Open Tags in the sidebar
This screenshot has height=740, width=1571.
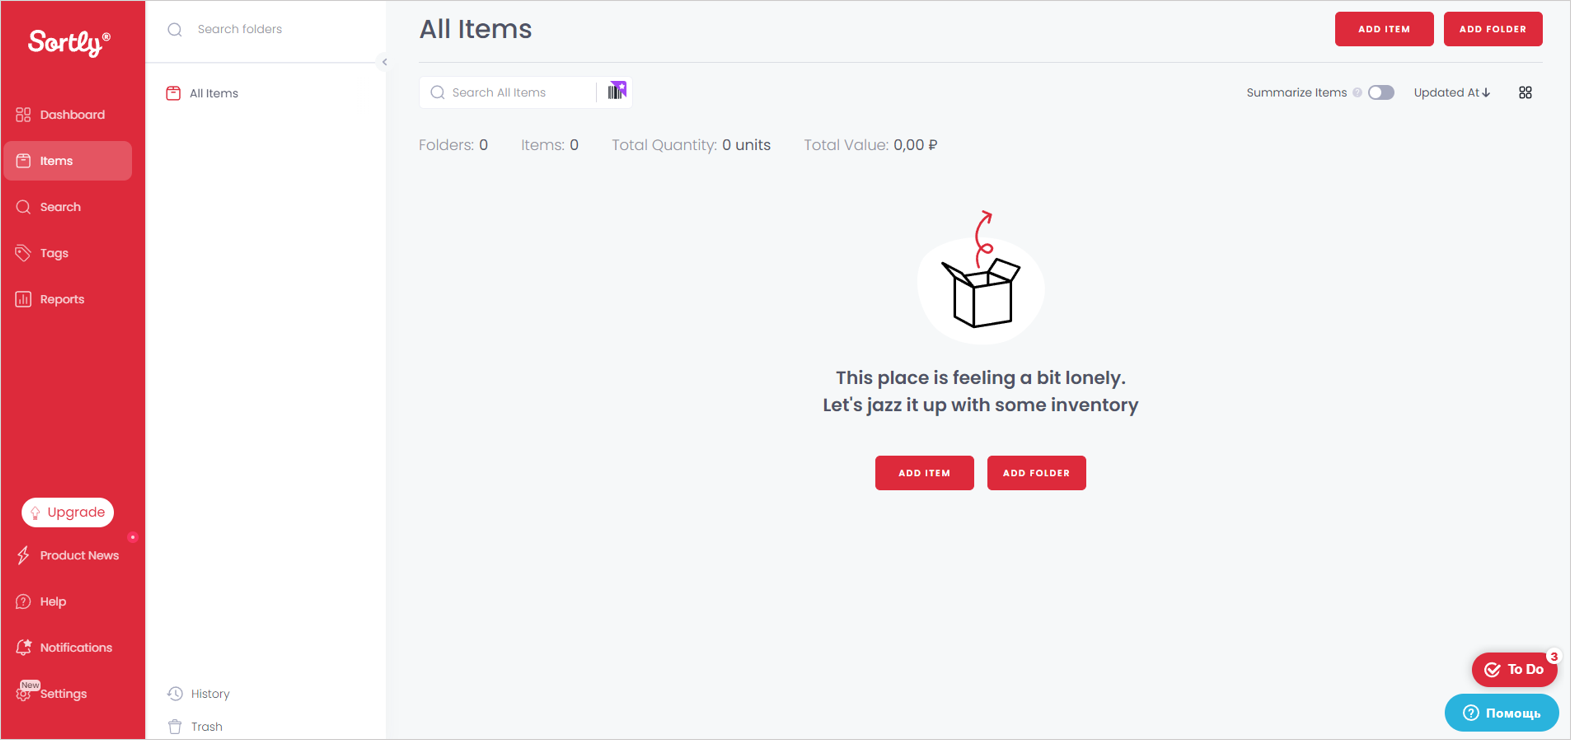click(x=54, y=253)
